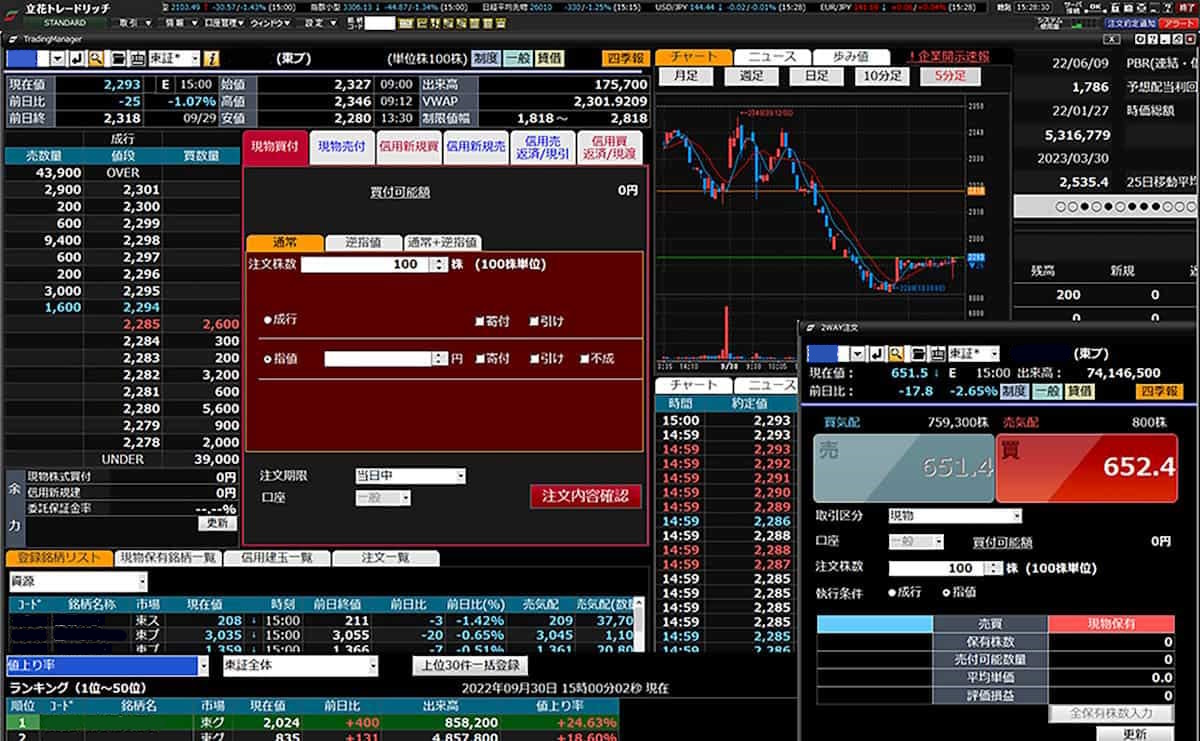Screen dimensions: 1200x741
Task: Select the 成行 radio in order form
Action: 268,320
